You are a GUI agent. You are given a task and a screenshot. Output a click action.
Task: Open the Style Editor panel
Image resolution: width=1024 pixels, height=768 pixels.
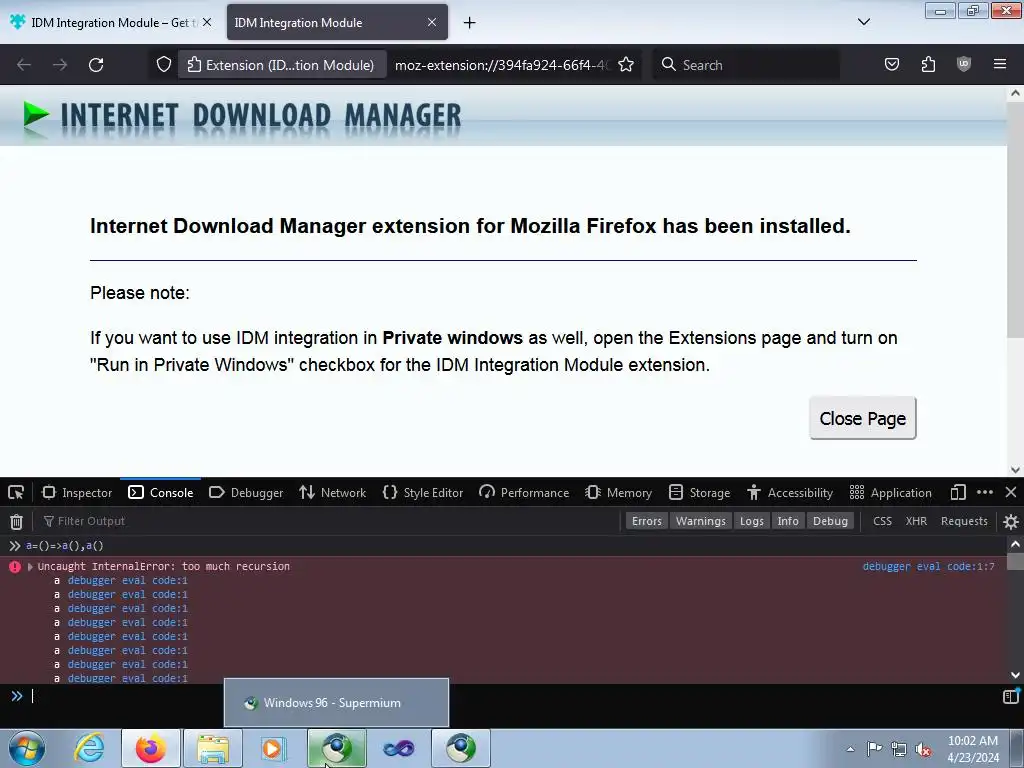point(423,492)
